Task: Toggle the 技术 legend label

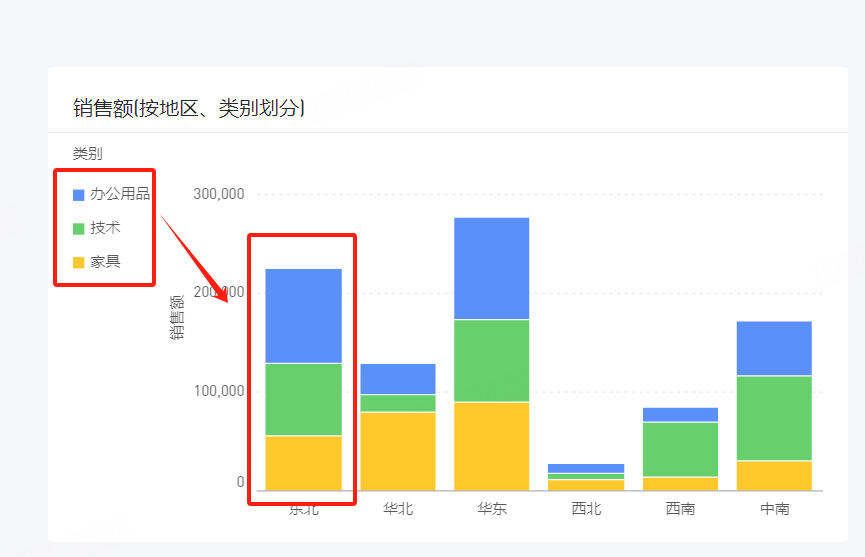Action: 105,228
